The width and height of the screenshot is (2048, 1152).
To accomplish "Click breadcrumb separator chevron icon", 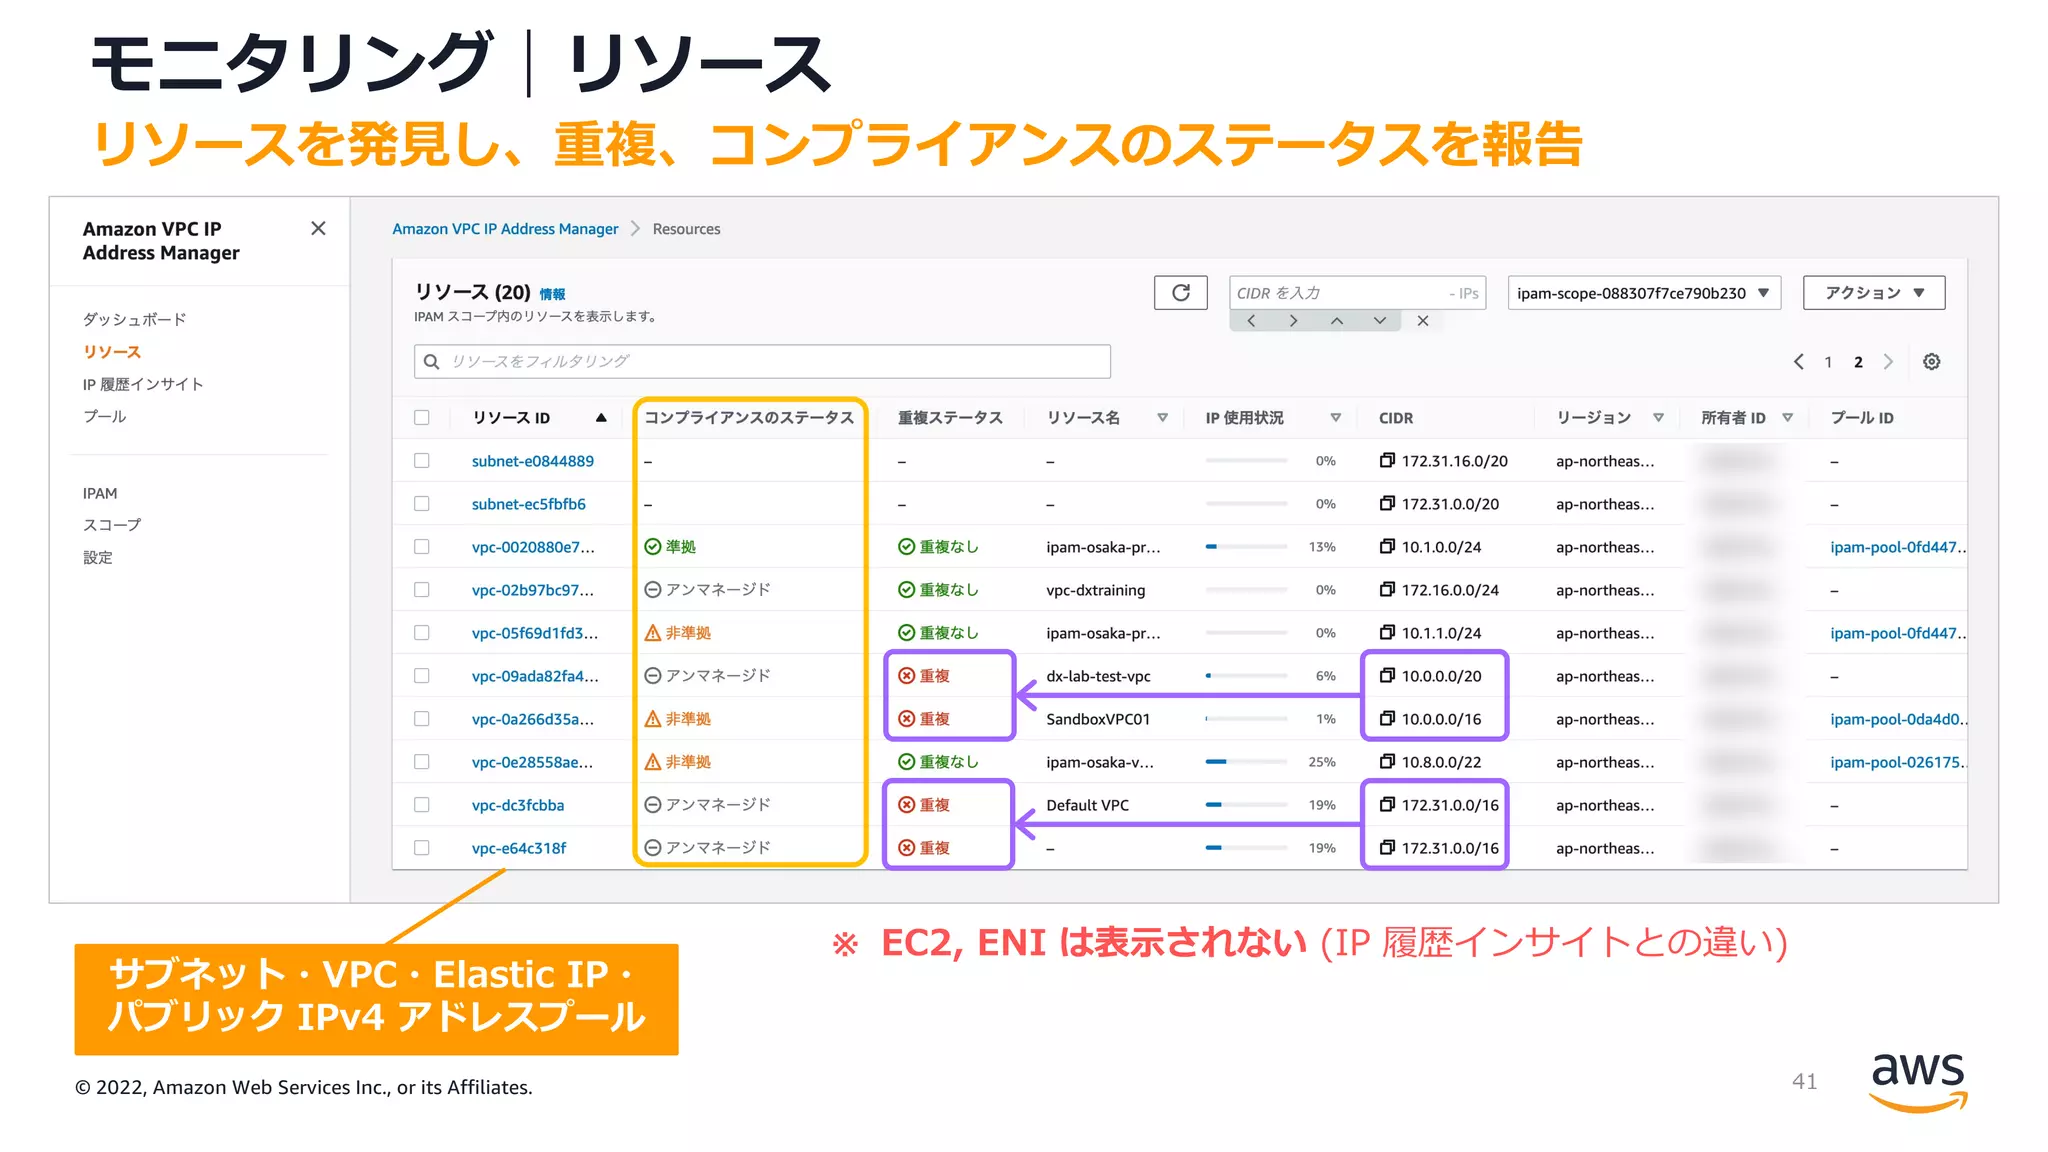I will (x=635, y=229).
